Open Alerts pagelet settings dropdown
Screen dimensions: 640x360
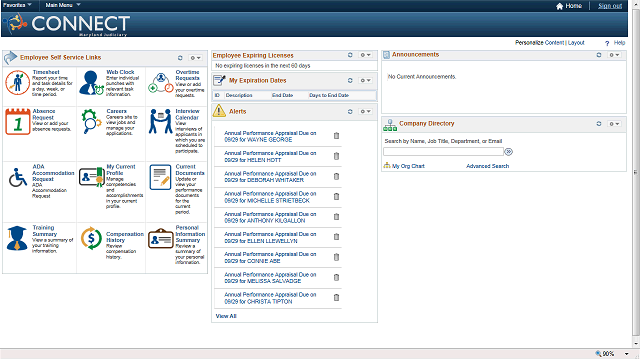click(x=365, y=111)
